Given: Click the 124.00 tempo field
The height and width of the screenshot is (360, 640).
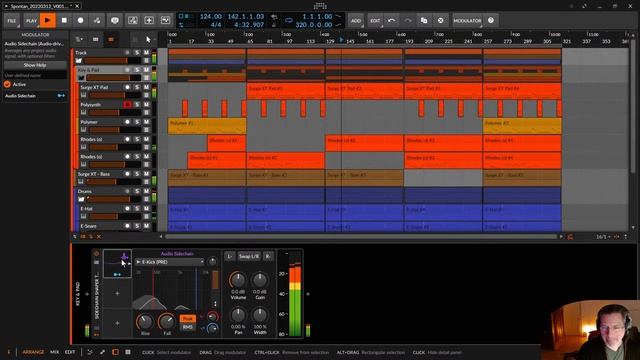Looking at the screenshot, I should point(211,16).
